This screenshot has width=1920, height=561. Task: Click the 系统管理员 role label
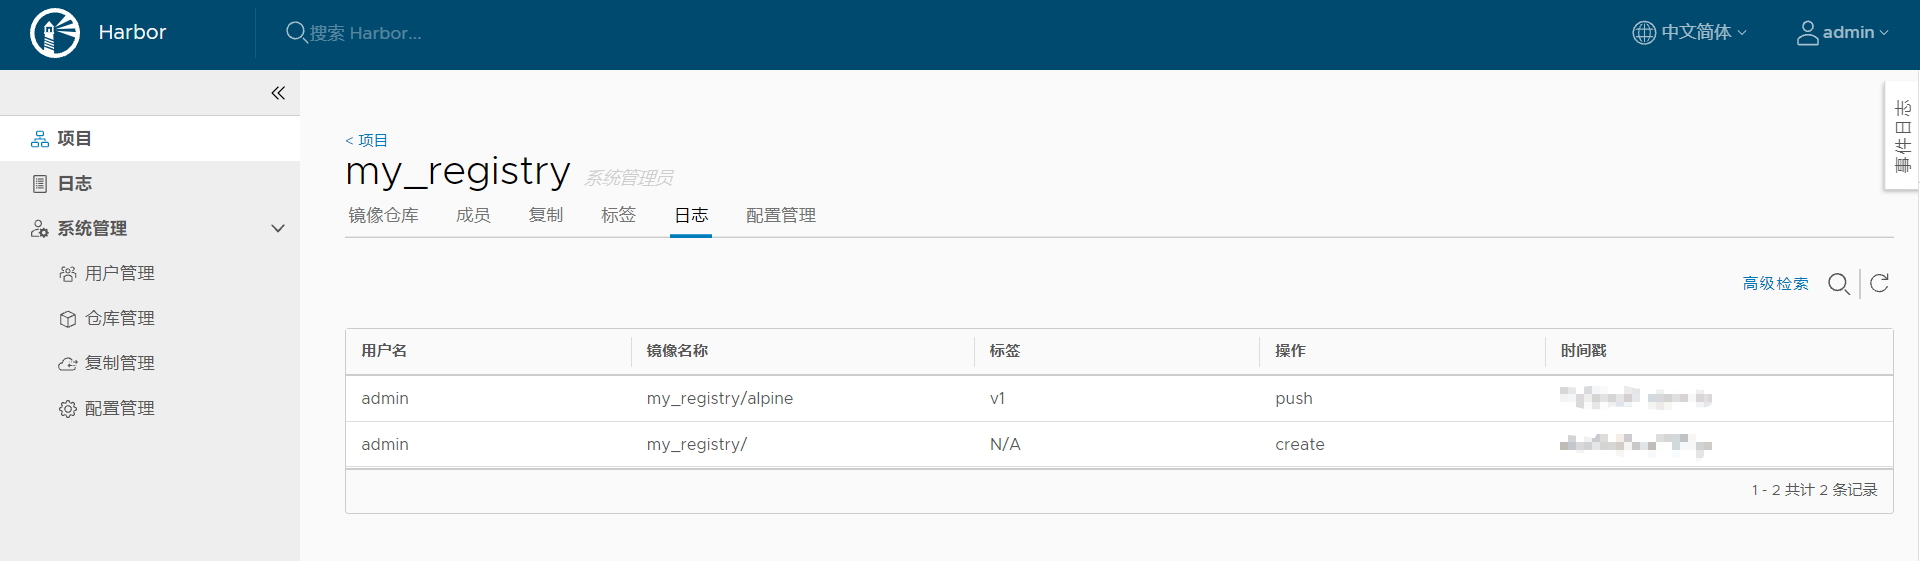coord(629,178)
